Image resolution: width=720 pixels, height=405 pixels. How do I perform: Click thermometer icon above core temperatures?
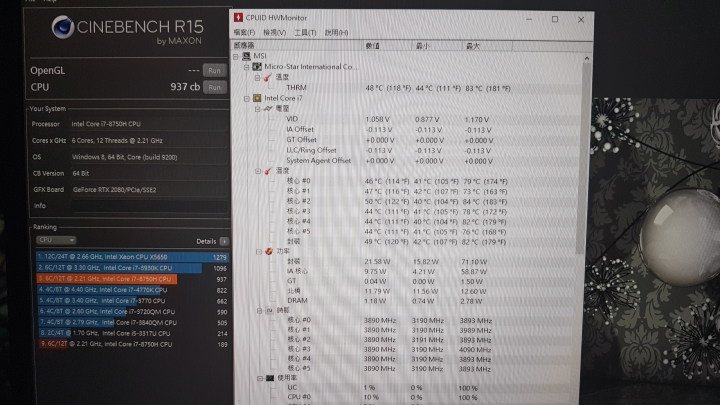(x=268, y=171)
